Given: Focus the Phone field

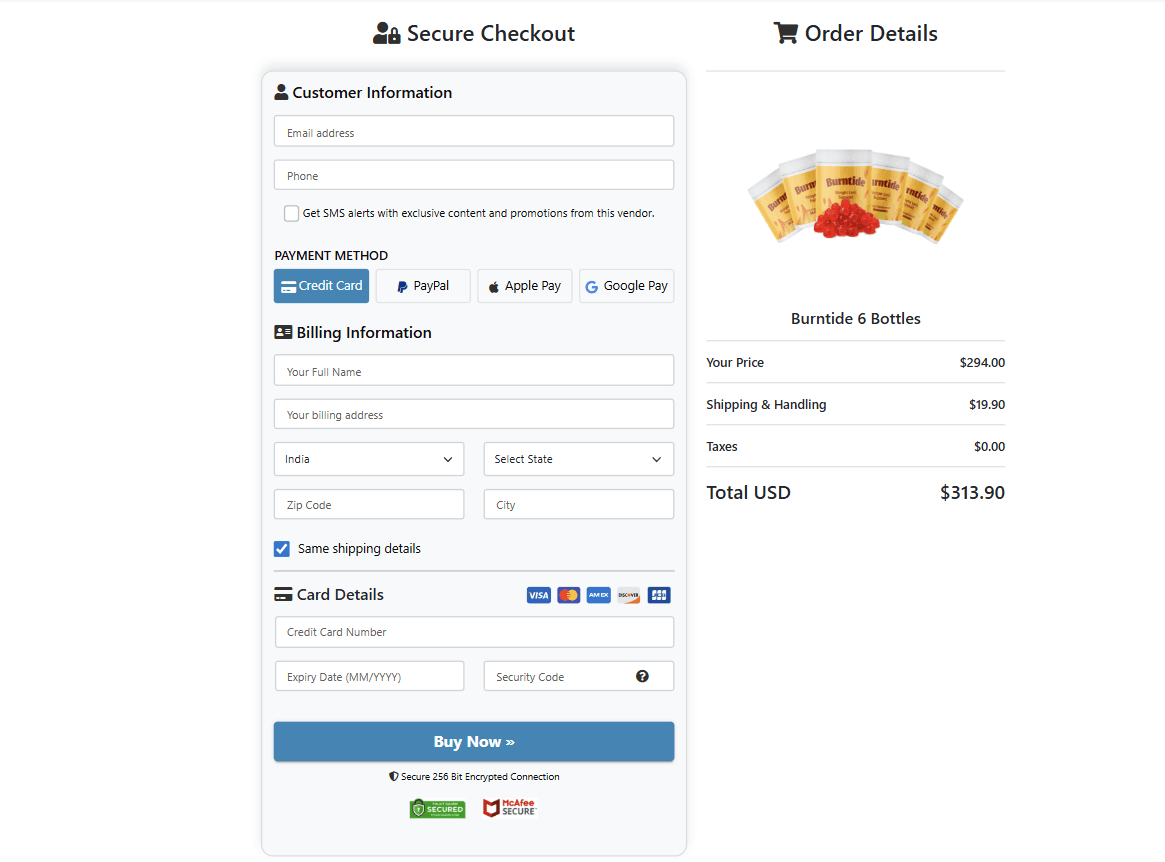Looking at the screenshot, I should click(474, 175).
